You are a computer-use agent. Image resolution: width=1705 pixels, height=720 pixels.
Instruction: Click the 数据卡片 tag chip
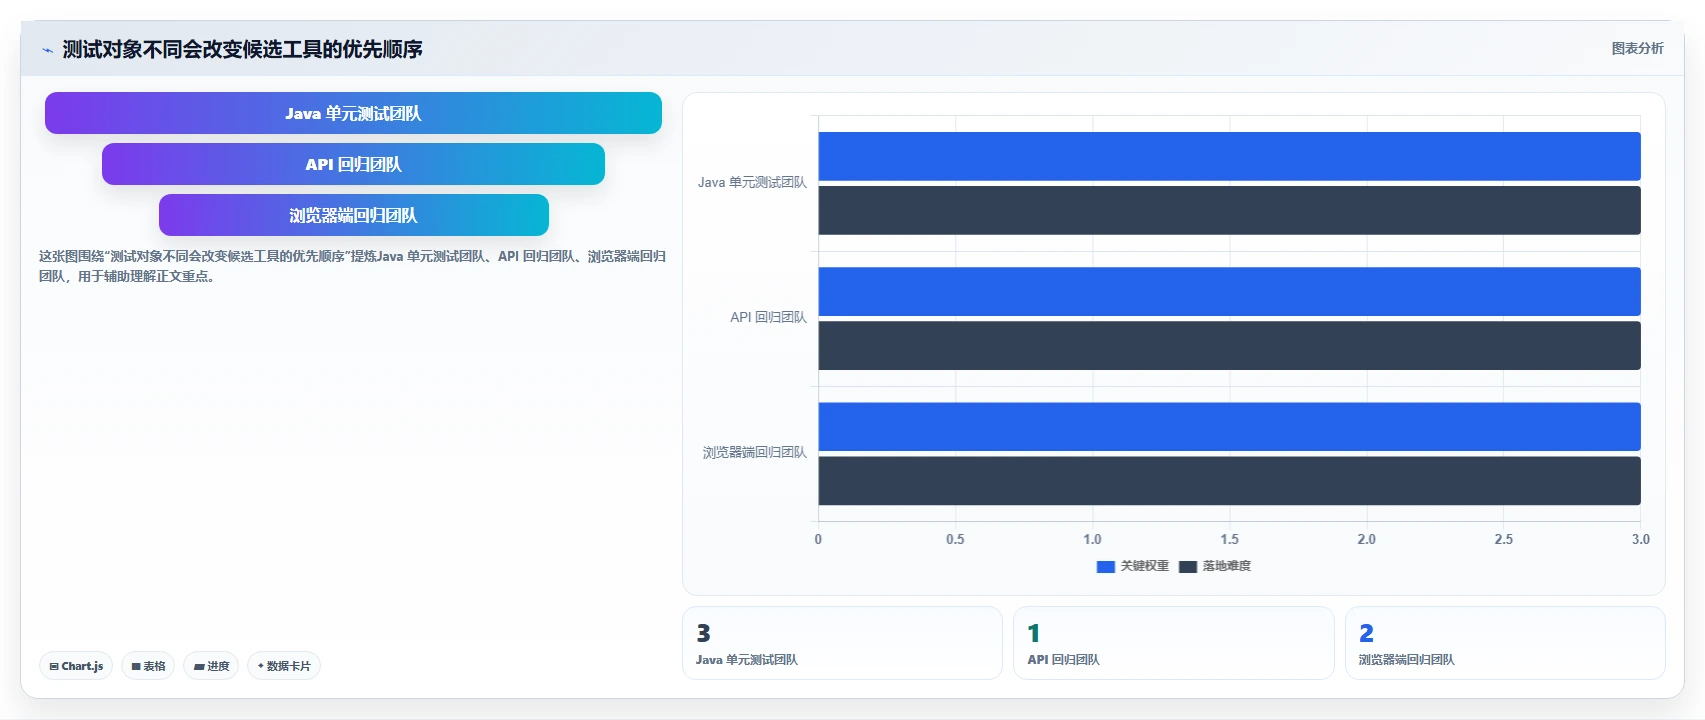pyautogui.click(x=284, y=666)
